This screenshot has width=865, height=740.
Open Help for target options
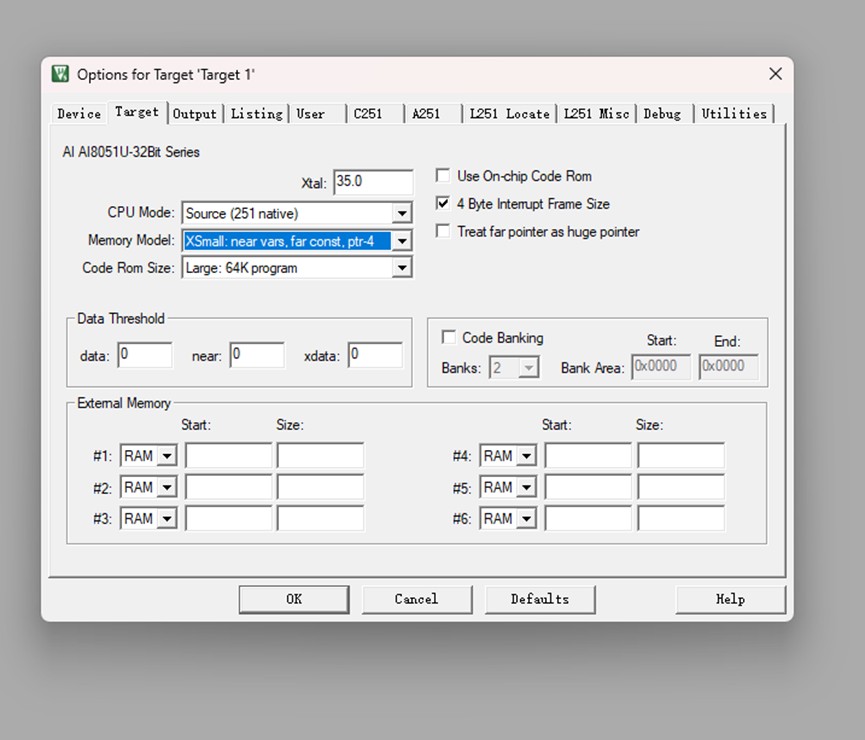click(730, 599)
